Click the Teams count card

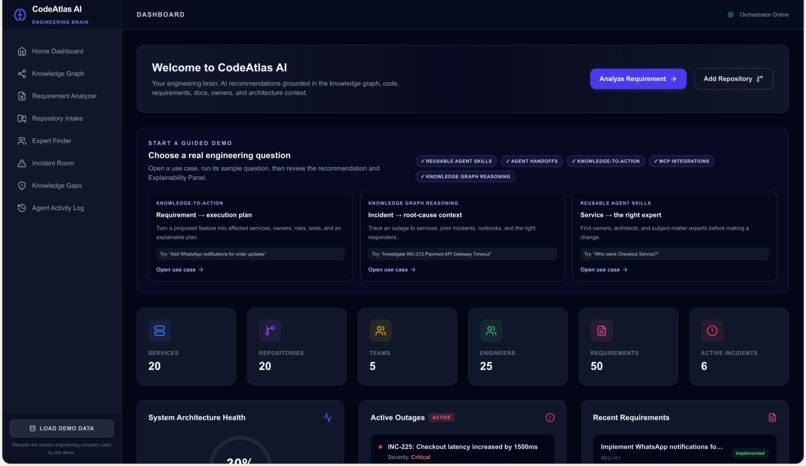pos(407,346)
